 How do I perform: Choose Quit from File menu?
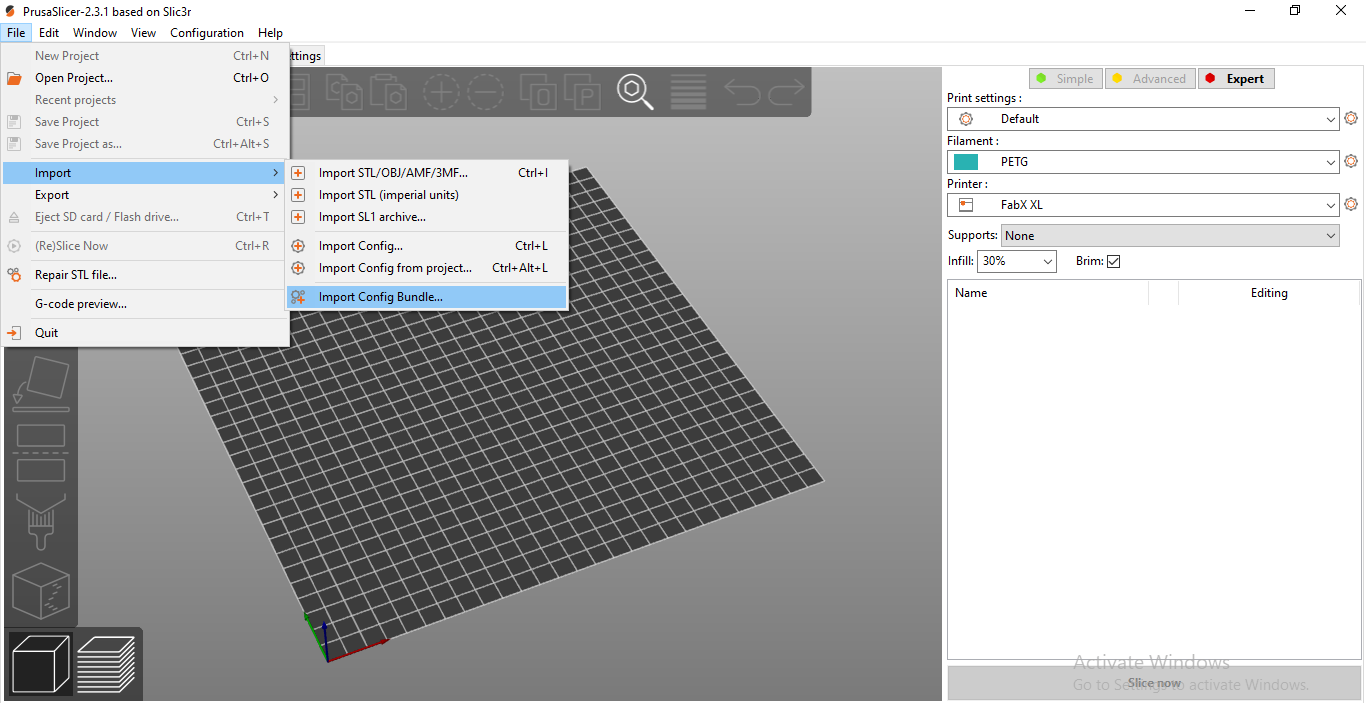[x=146, y=333]
